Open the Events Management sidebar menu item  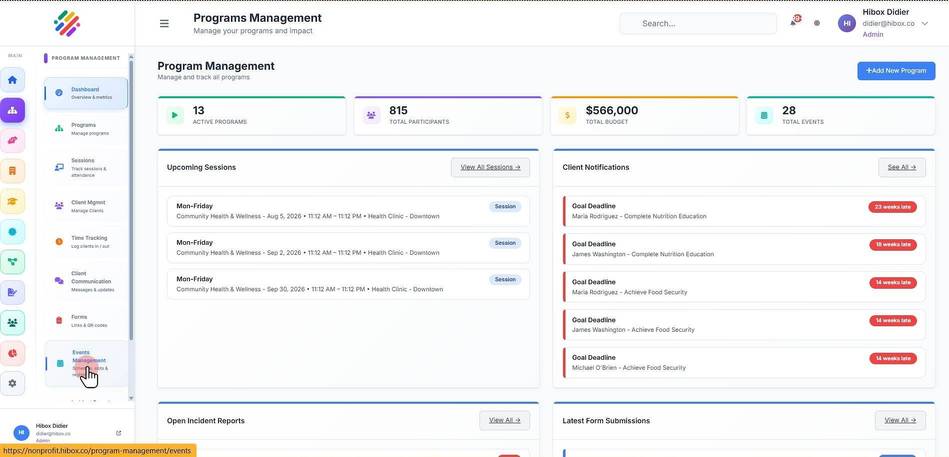click(x=86, y=363)
